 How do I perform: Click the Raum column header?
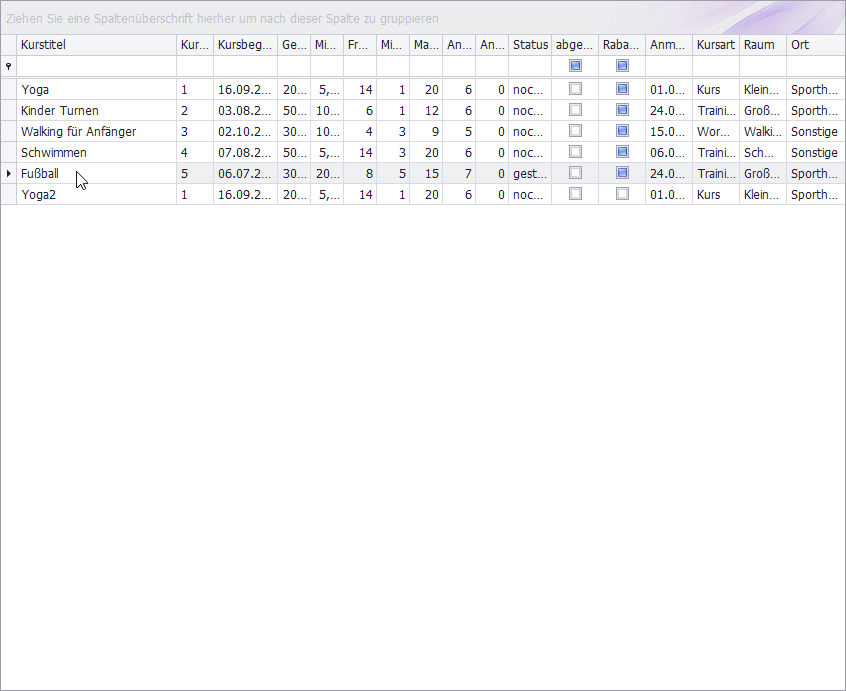point(762,45)
